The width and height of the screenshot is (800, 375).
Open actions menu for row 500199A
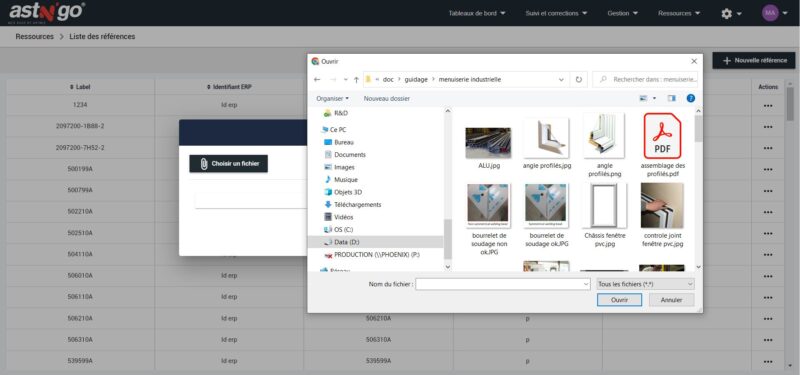click(768, 169)
